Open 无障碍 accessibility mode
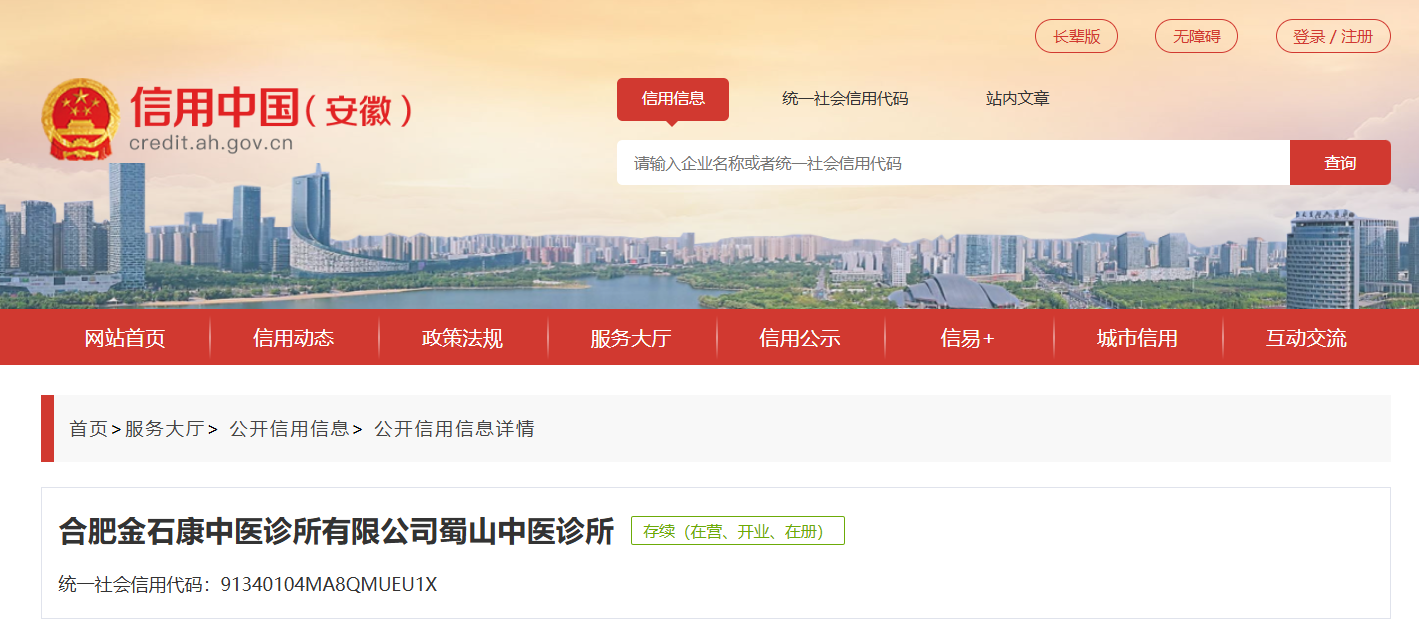This screenshot has height=633, width=1419. click(x=1196, y=37)
